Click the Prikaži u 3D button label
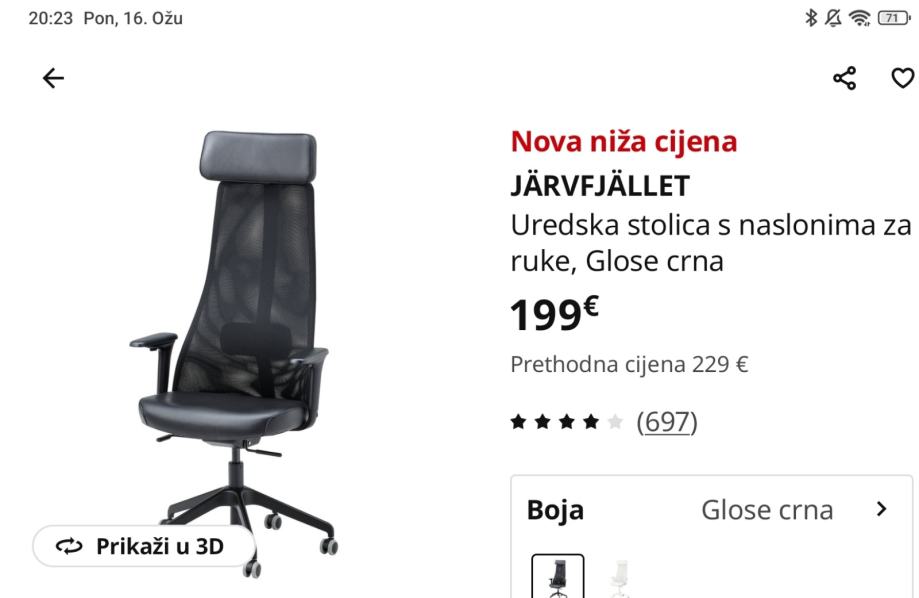 [160, 546]
